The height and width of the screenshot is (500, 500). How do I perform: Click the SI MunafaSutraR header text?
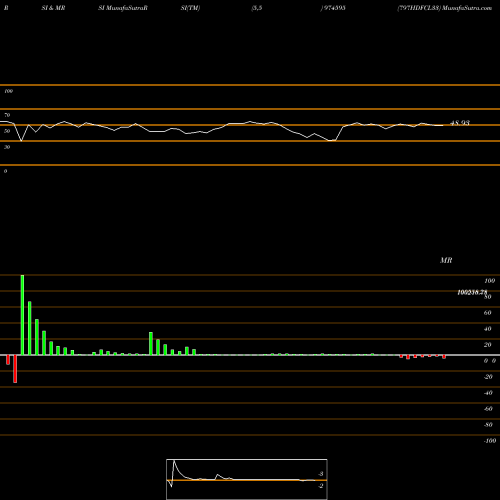[x=123, y=8]
